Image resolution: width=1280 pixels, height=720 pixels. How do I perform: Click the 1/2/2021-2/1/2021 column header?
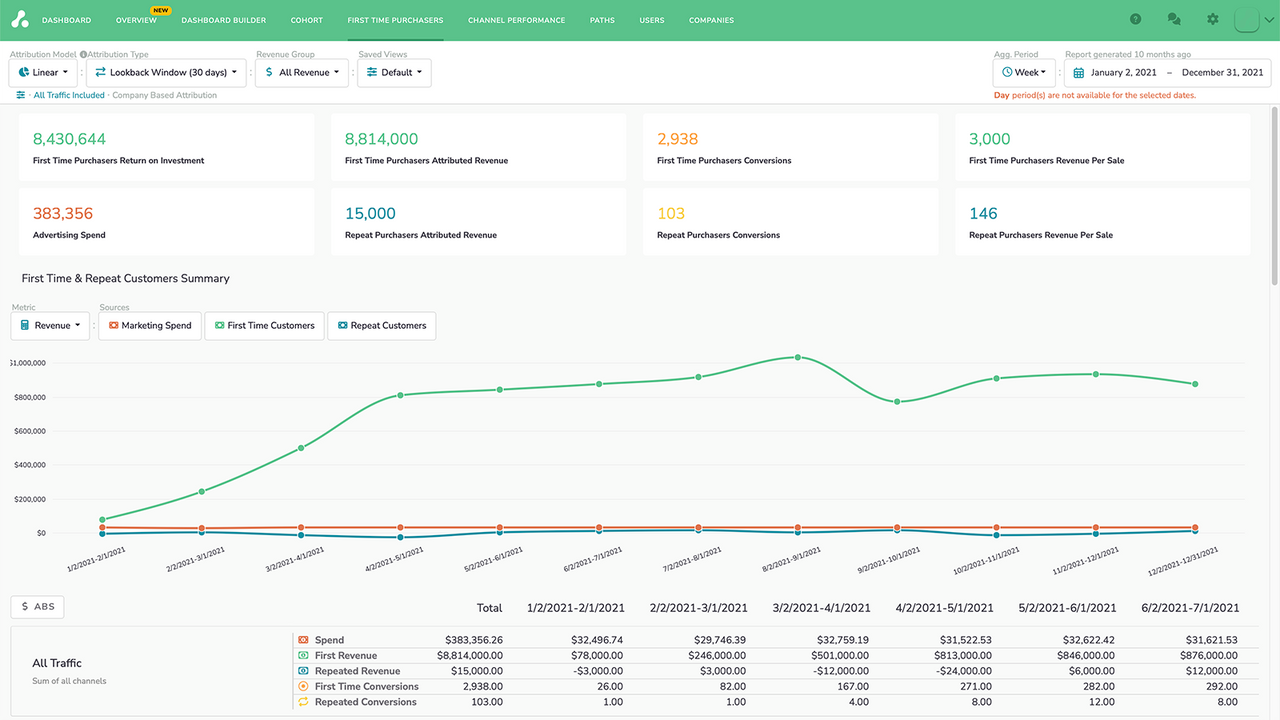[576, 608]
